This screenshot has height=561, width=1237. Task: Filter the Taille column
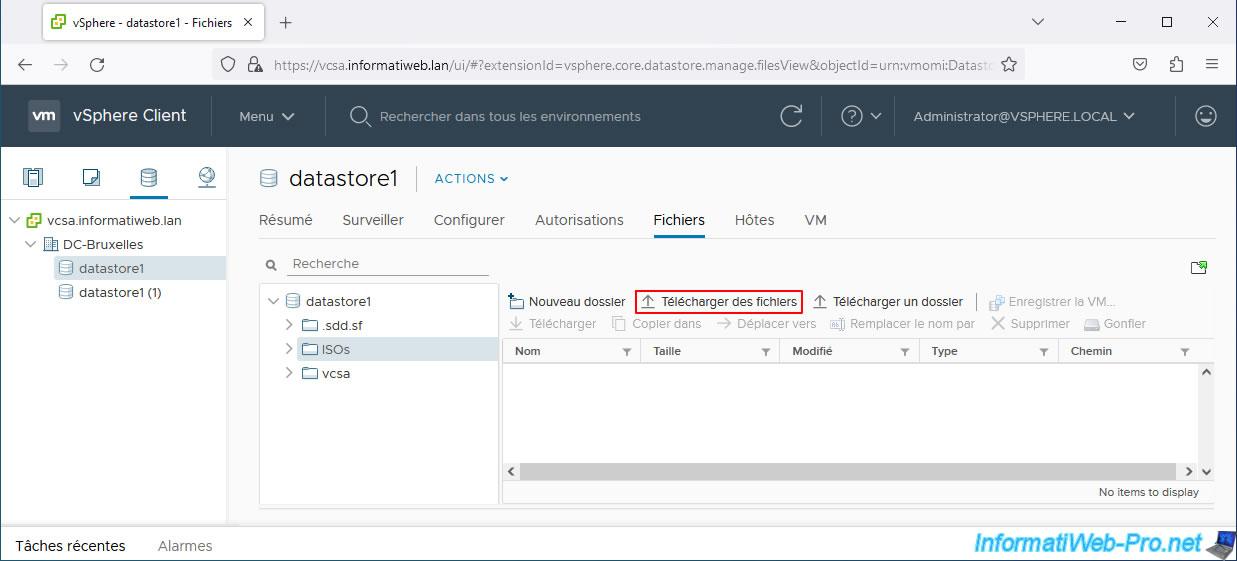pyautogui.click(x=766, y=352)
